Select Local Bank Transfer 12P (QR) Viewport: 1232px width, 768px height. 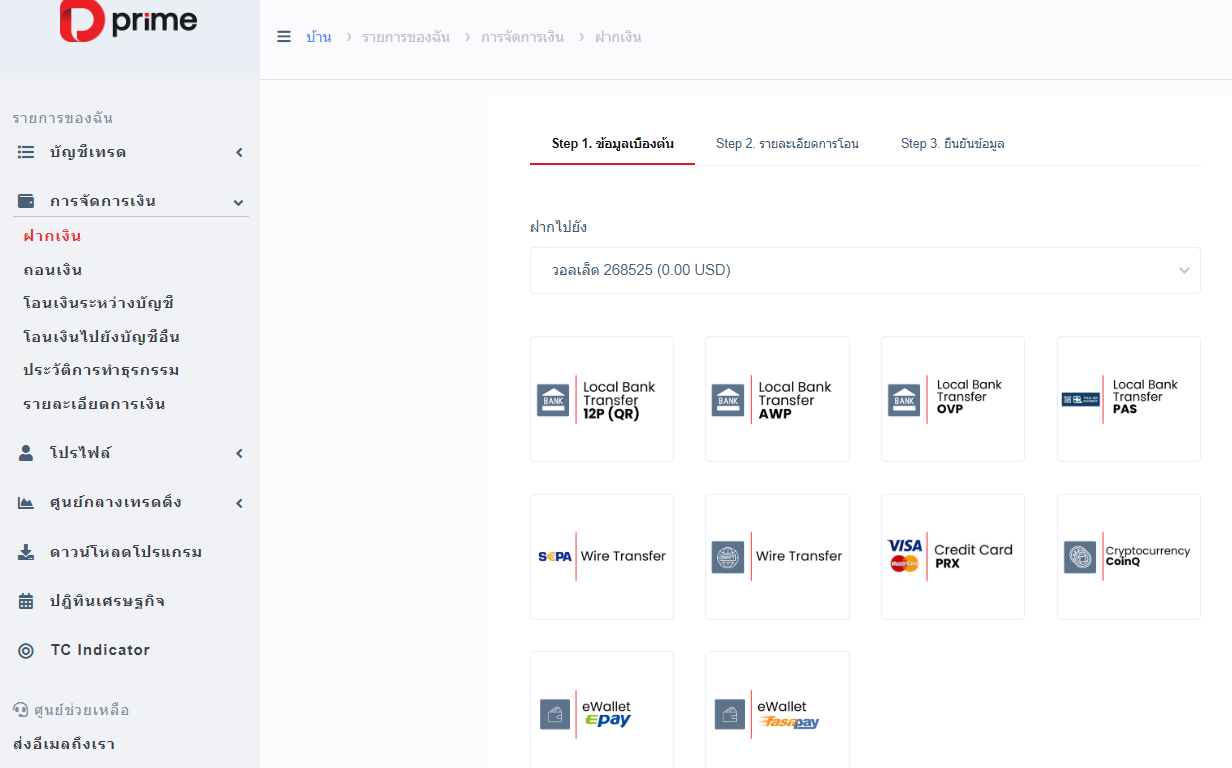(x=602, y=399)
